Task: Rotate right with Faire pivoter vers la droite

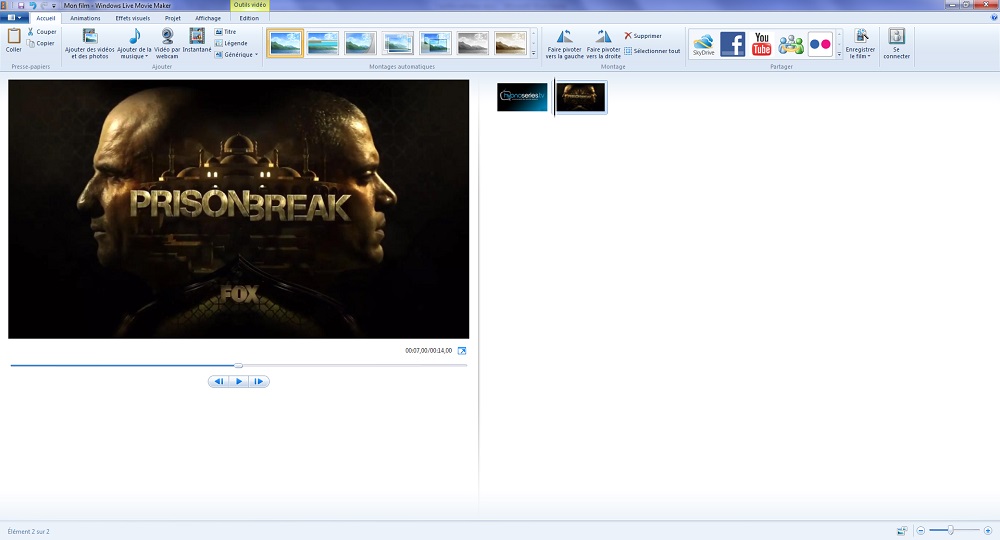Action: (x=603, y=44)
